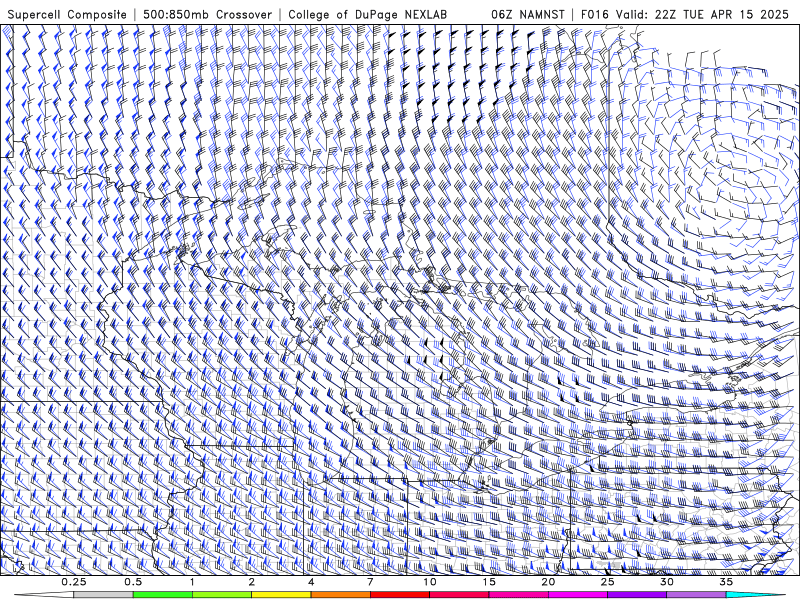
Task: Select the gray 0.25–0.5 colorbar swatch
Action: pos(104,595)
